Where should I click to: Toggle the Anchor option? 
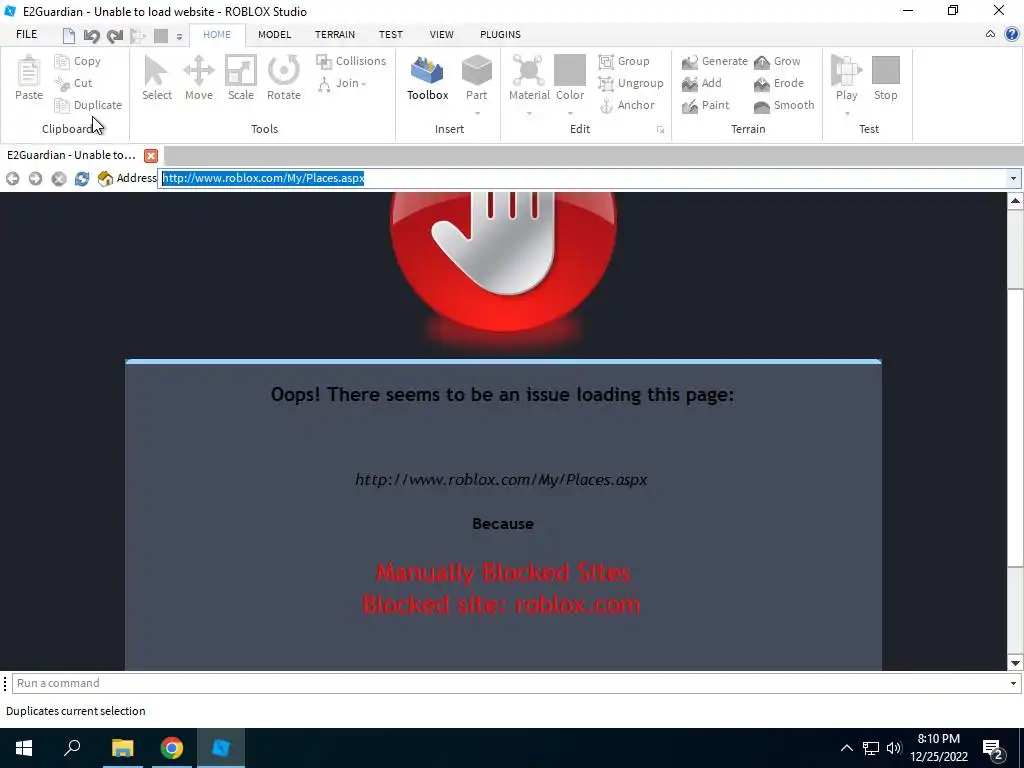point(626,105)
